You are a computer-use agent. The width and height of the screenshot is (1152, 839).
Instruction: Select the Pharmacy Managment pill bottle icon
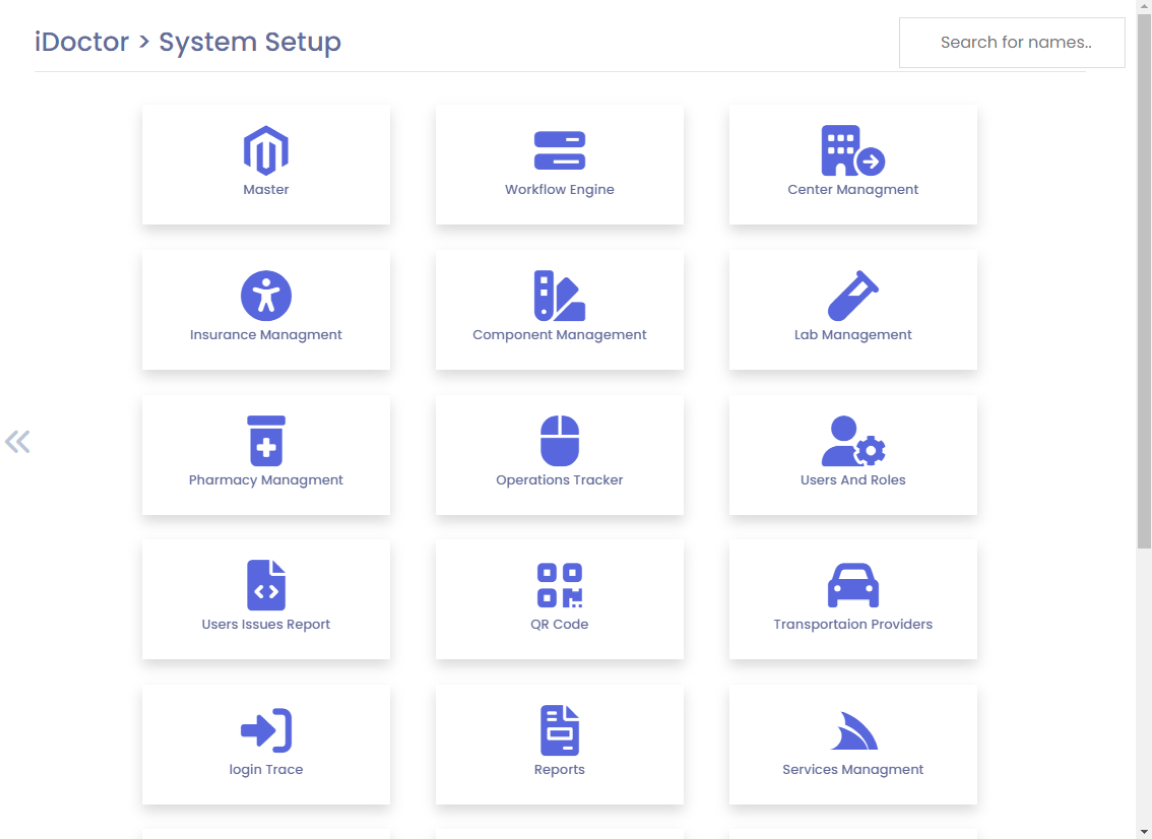(266, 441)
